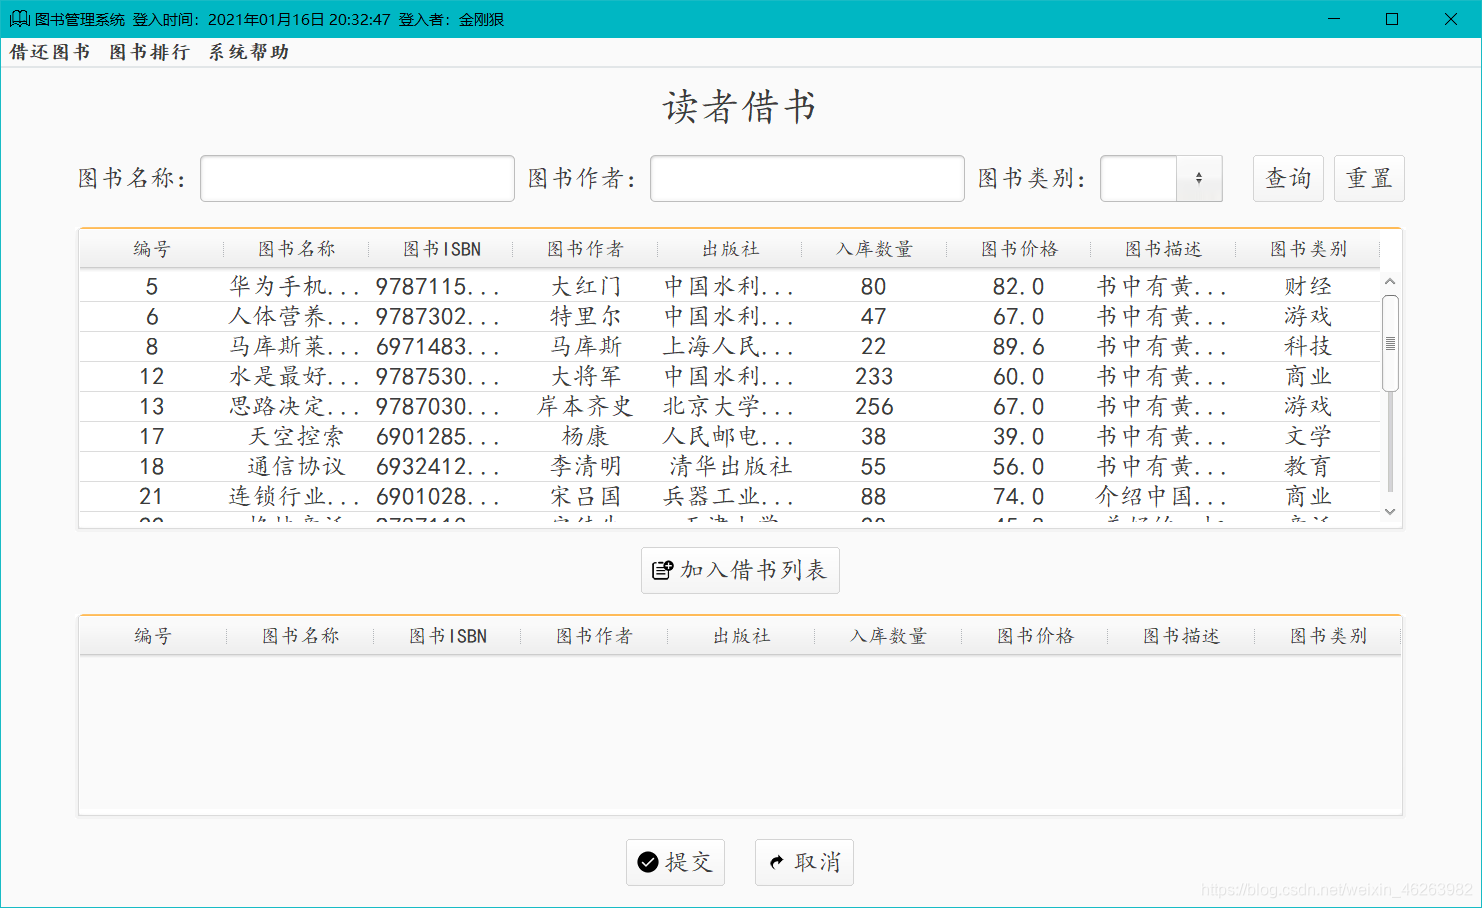
Task: Click author cell 李清明
Action: click(x=585, y=466)
